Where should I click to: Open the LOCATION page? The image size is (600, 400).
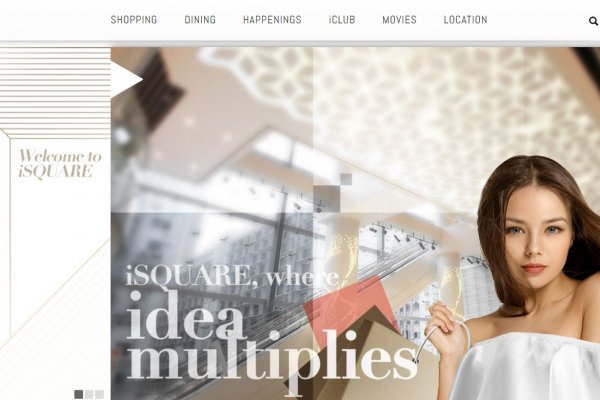tap(465, 20)
